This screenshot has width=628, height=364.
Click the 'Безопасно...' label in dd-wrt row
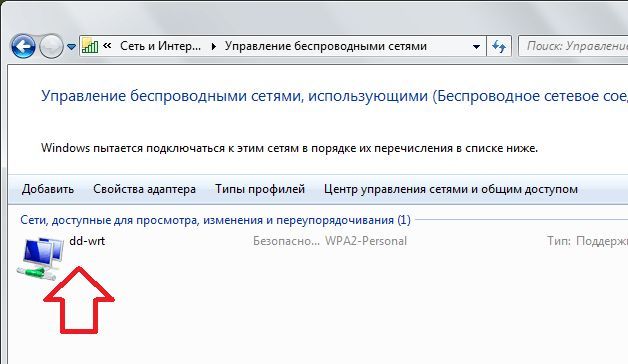click(286, 241)
